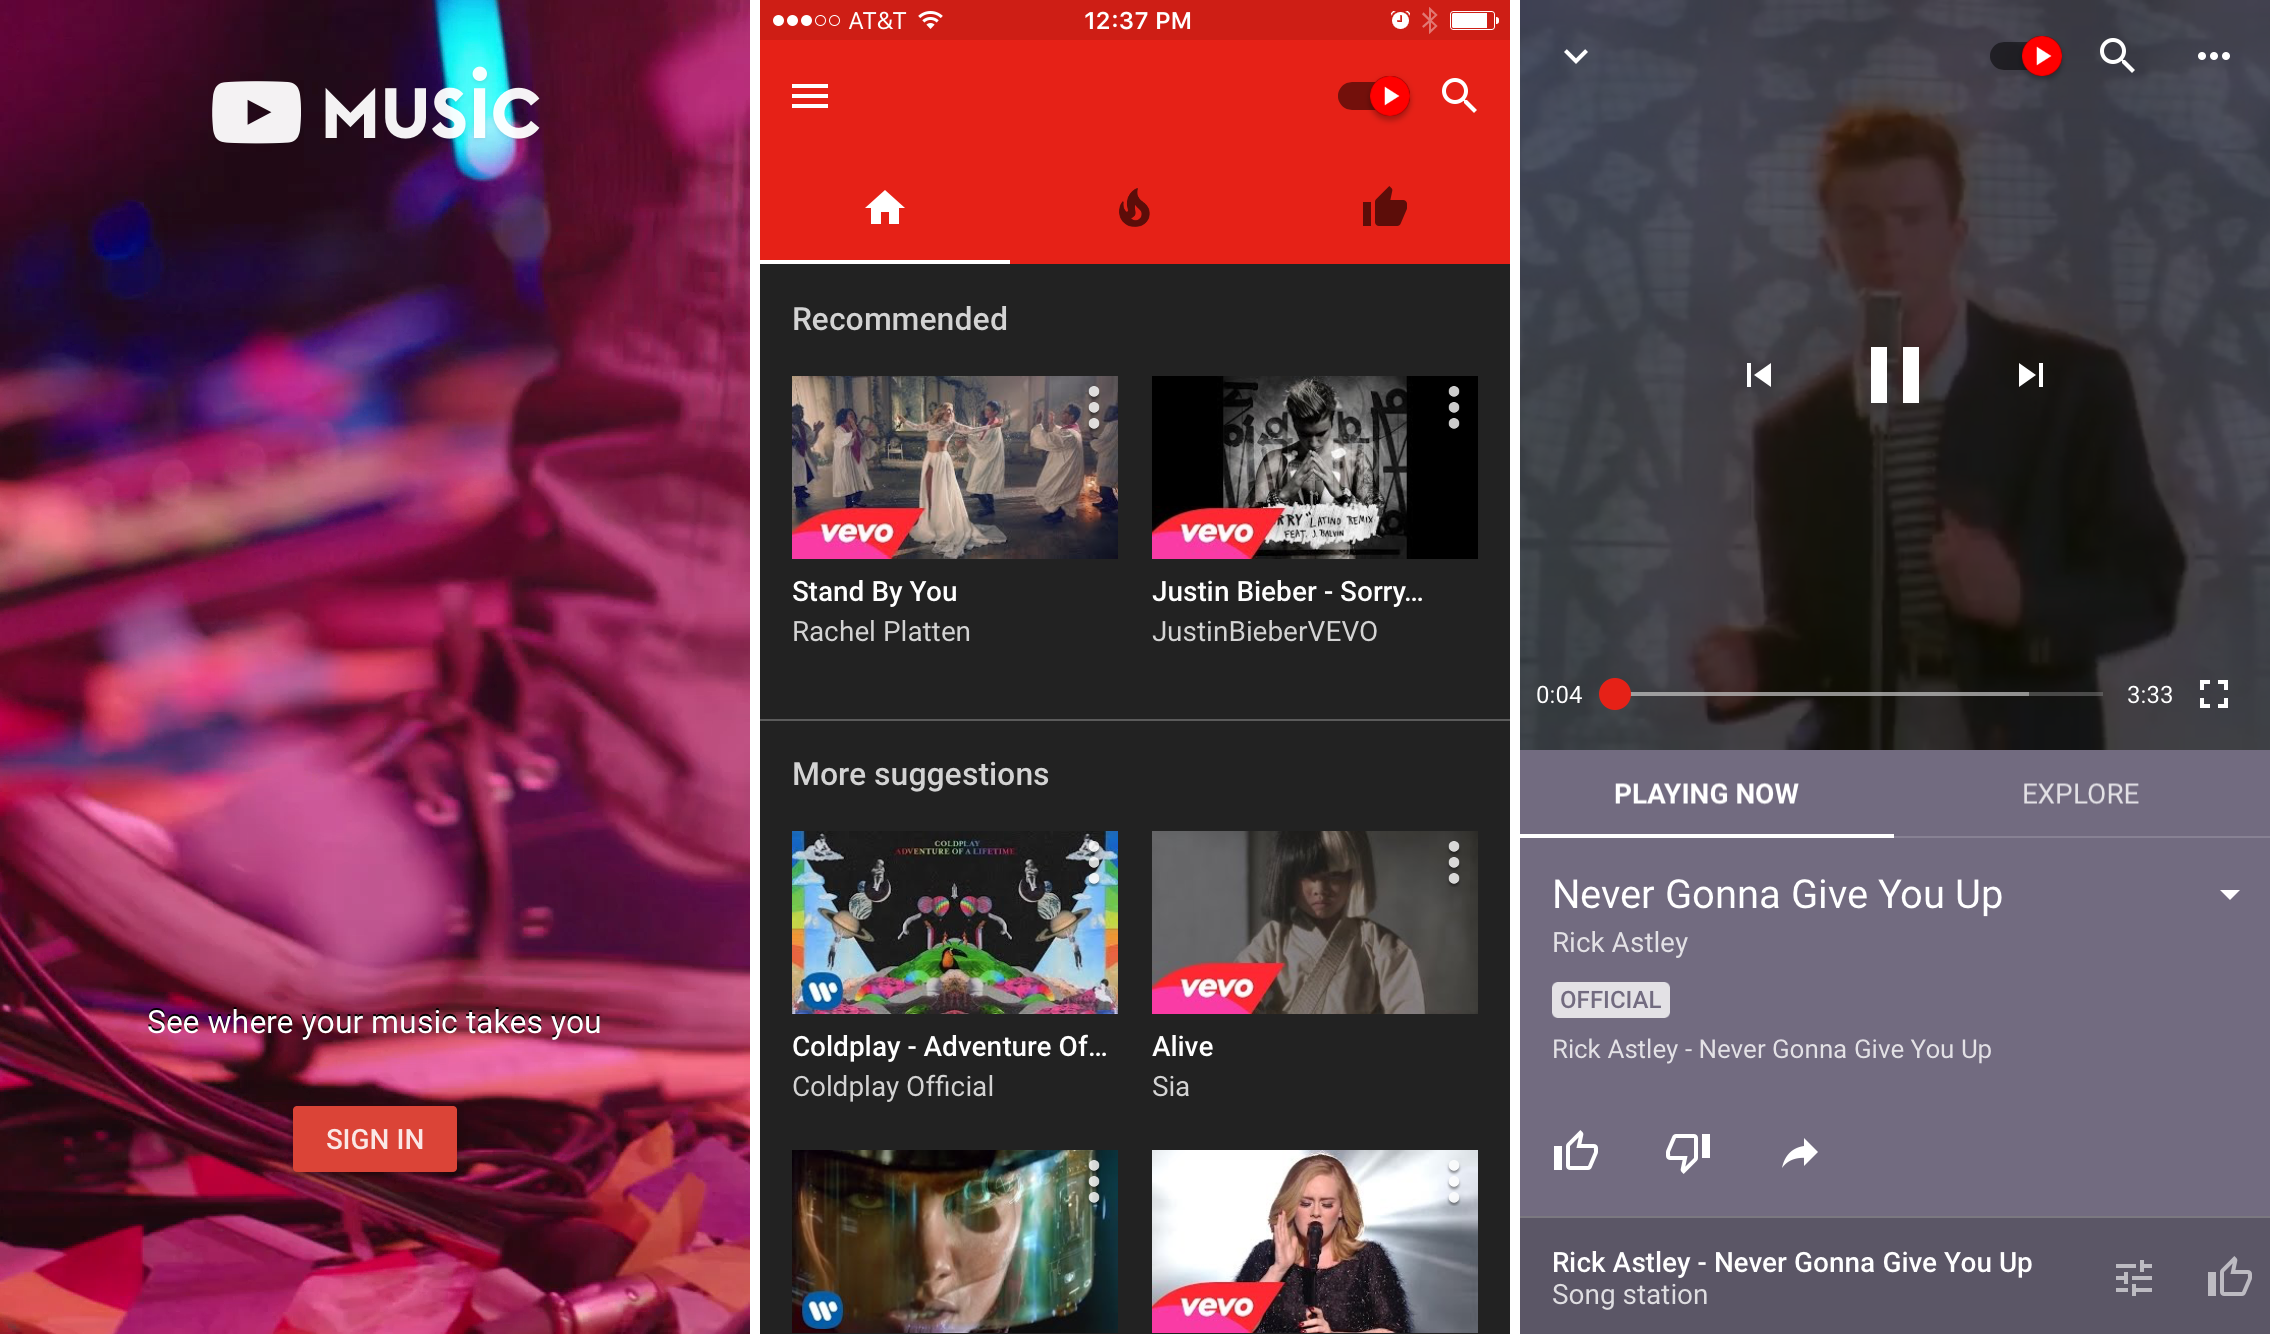Viewport: 2270px width, 1334px height.
Task: Click the AT&T signal status bar
Action: [x=841, y=16]
